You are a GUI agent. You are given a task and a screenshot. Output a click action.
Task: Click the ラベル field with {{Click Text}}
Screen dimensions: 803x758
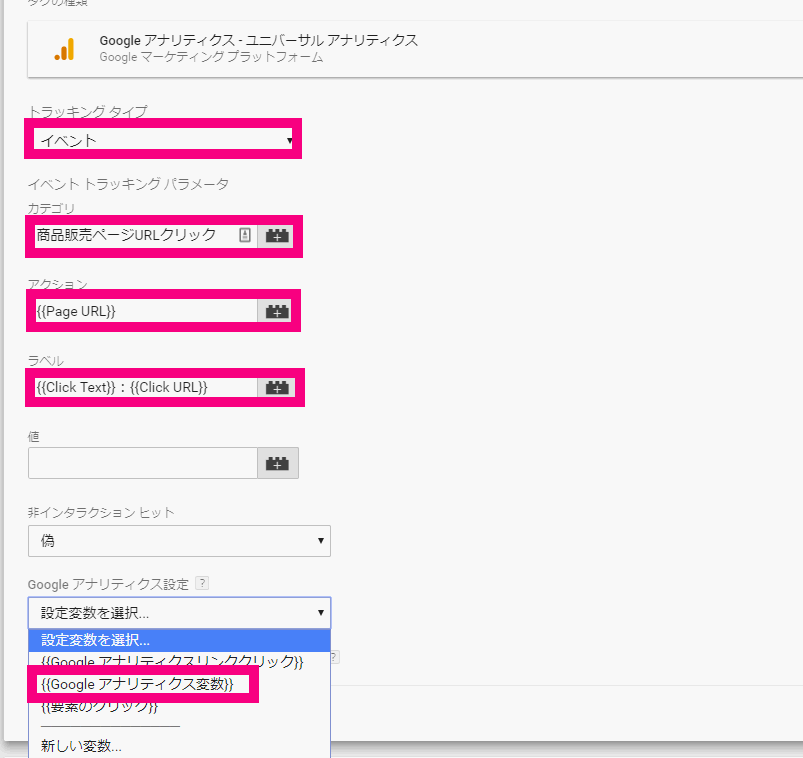point(145,387)
